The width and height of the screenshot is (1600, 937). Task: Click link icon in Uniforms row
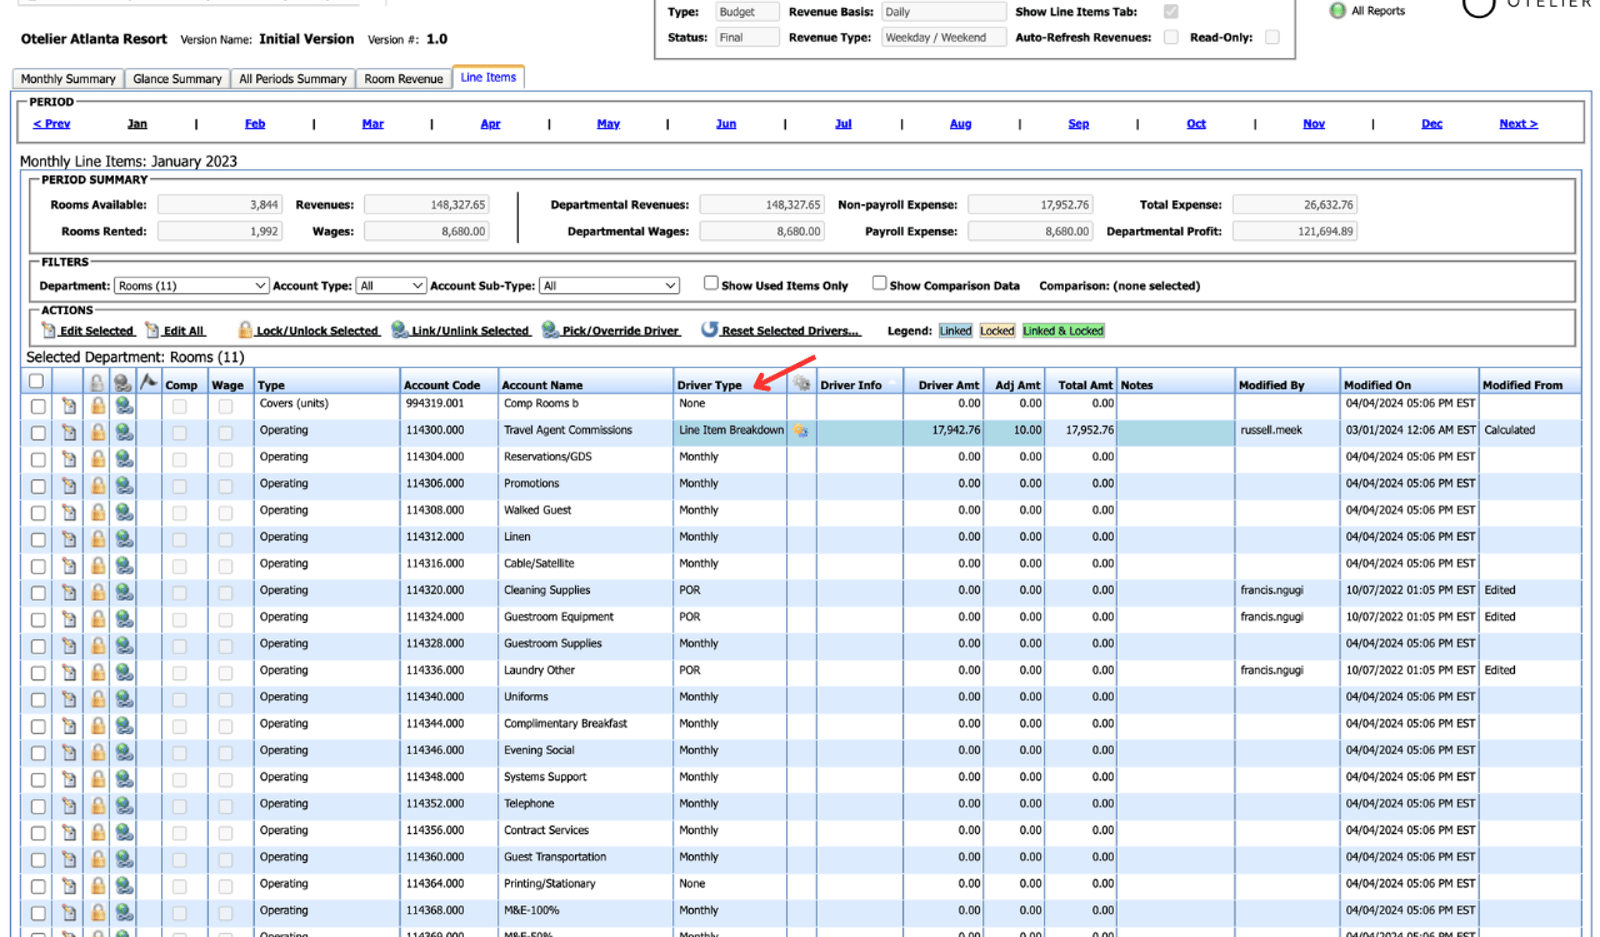pyautogui.click(x=123, y=699)
